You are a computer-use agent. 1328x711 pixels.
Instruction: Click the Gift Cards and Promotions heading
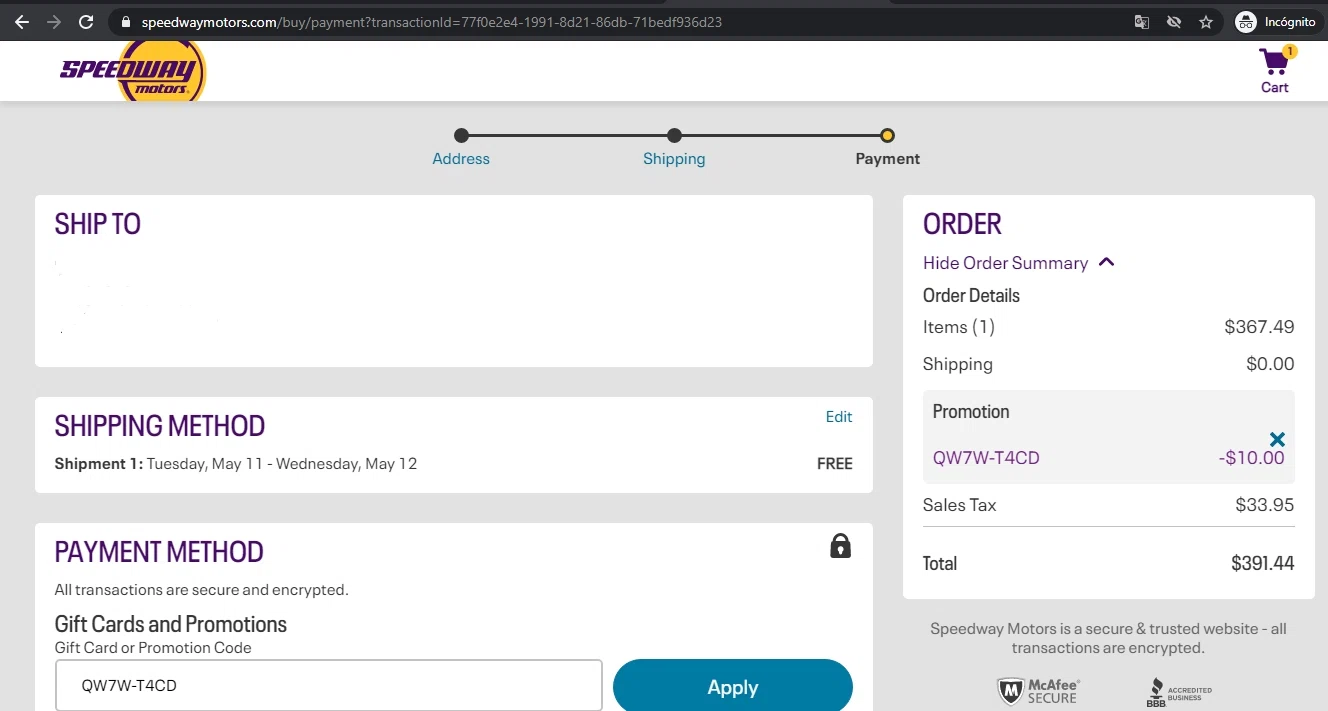tap(171, 624)
